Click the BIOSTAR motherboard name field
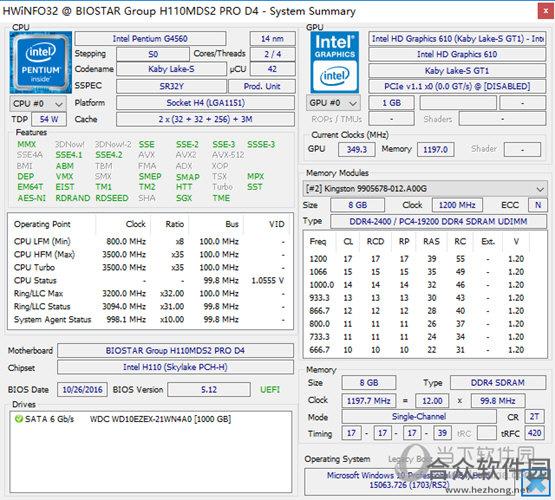555x500 pixels. pos(175,351)
